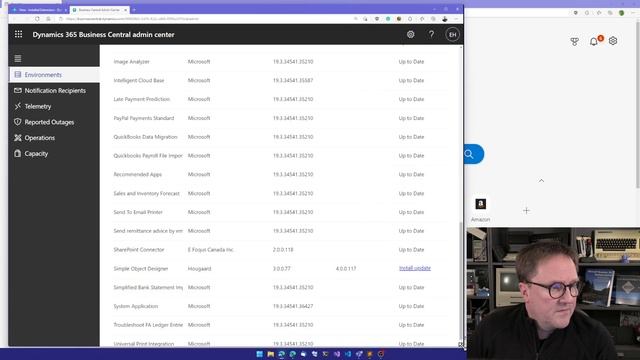Open rewards trophy icon in background window

pyautogui.click(x=574, y=41)
